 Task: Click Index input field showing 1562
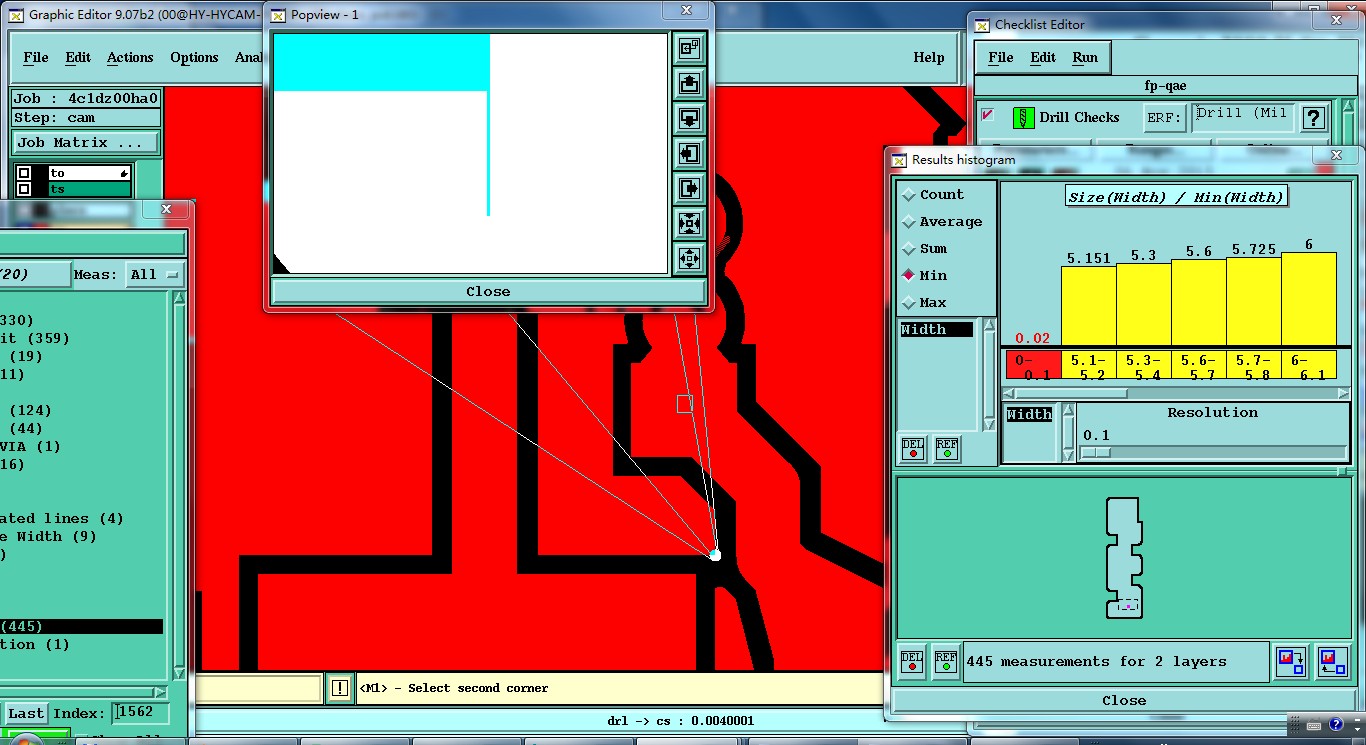(x=140, y=713)
